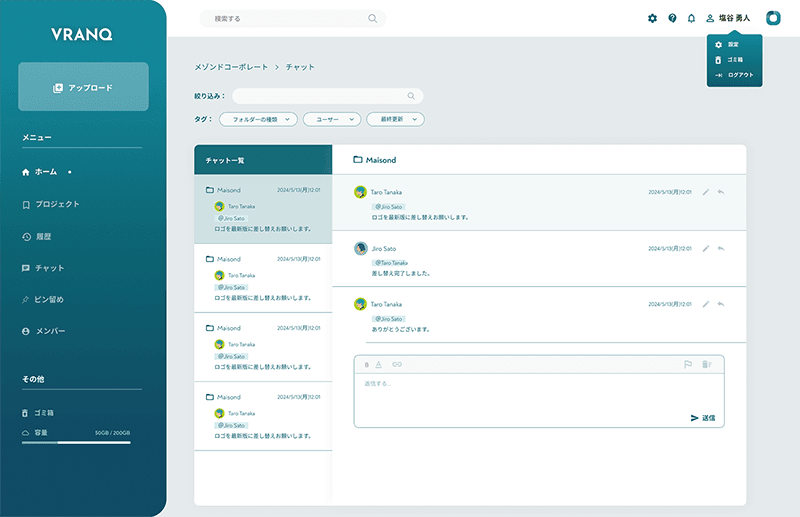This screenshot has height=517, width=800.
Task: Click the trash icon in the reply toolbar
Action: pos(706,364)
